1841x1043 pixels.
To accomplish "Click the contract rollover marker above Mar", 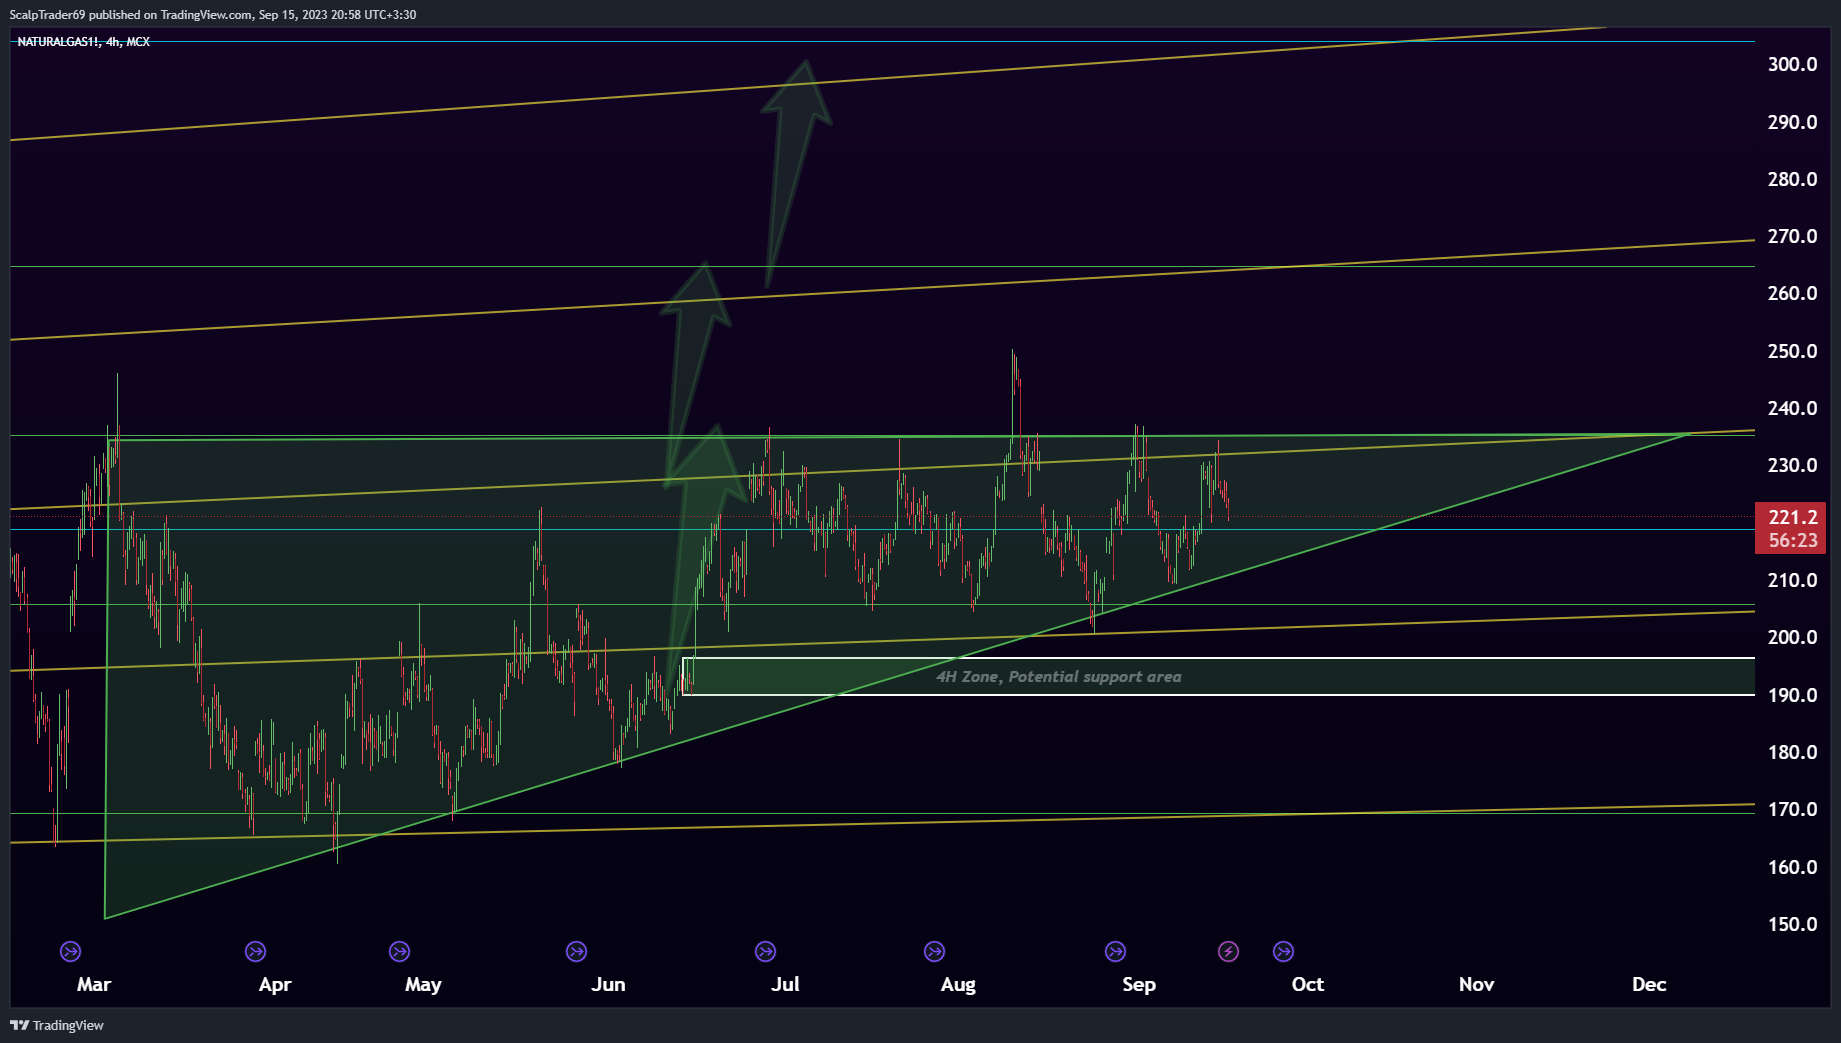I will coord(70,951).
